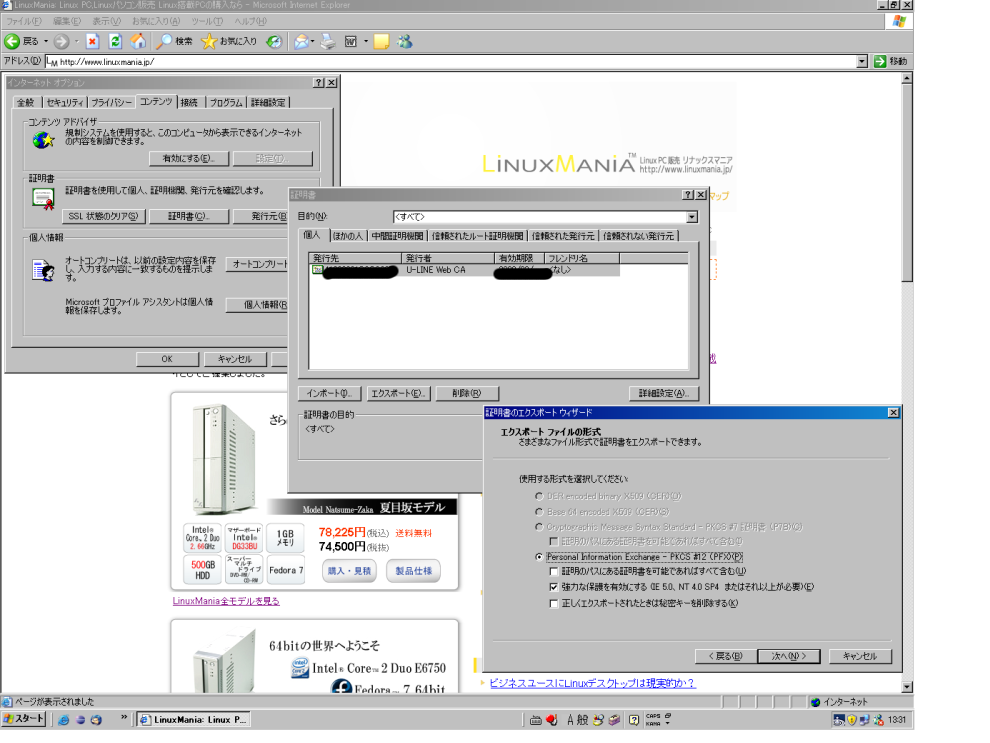Viewport: 990px width, 743px height.
Task: Click the Start (スタート) button
Action: pyautogui.click(x=24, y=719)
